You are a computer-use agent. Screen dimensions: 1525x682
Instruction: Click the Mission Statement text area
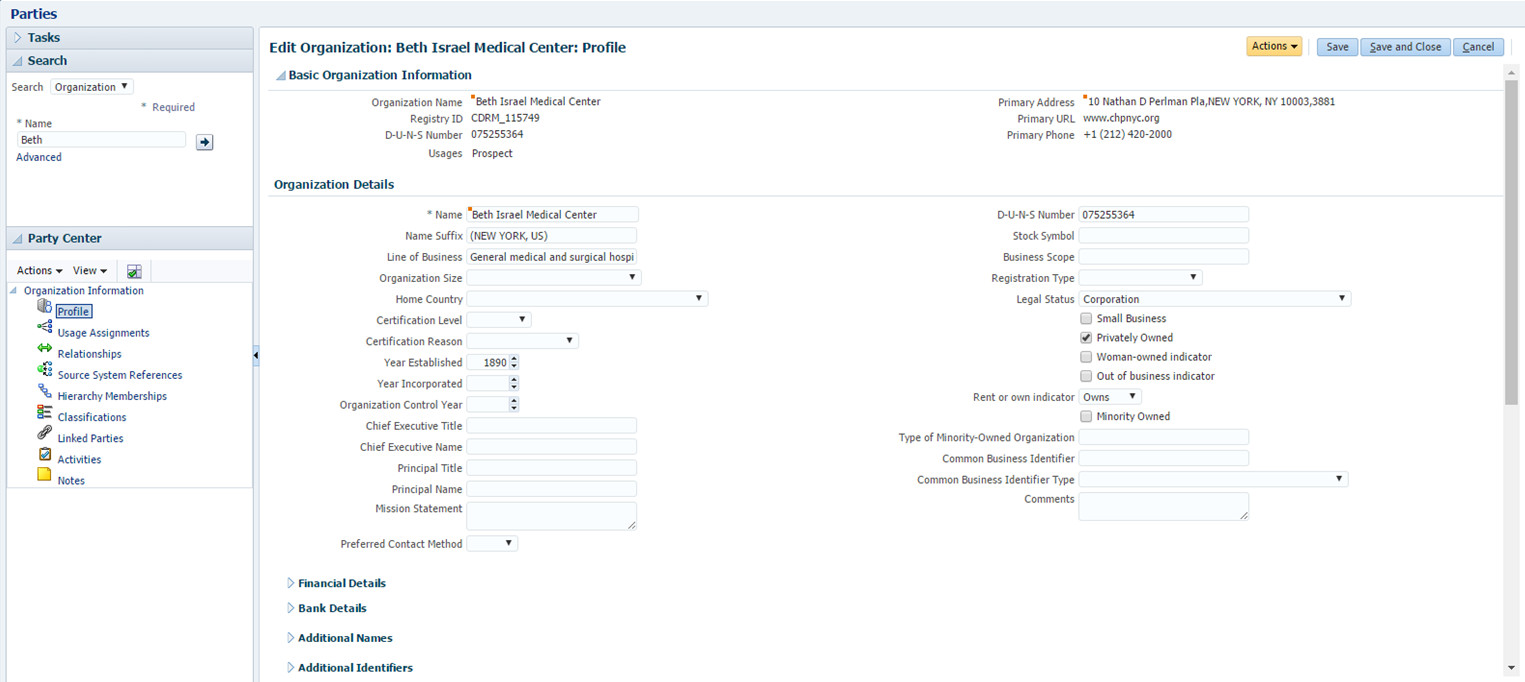point(552,515)
